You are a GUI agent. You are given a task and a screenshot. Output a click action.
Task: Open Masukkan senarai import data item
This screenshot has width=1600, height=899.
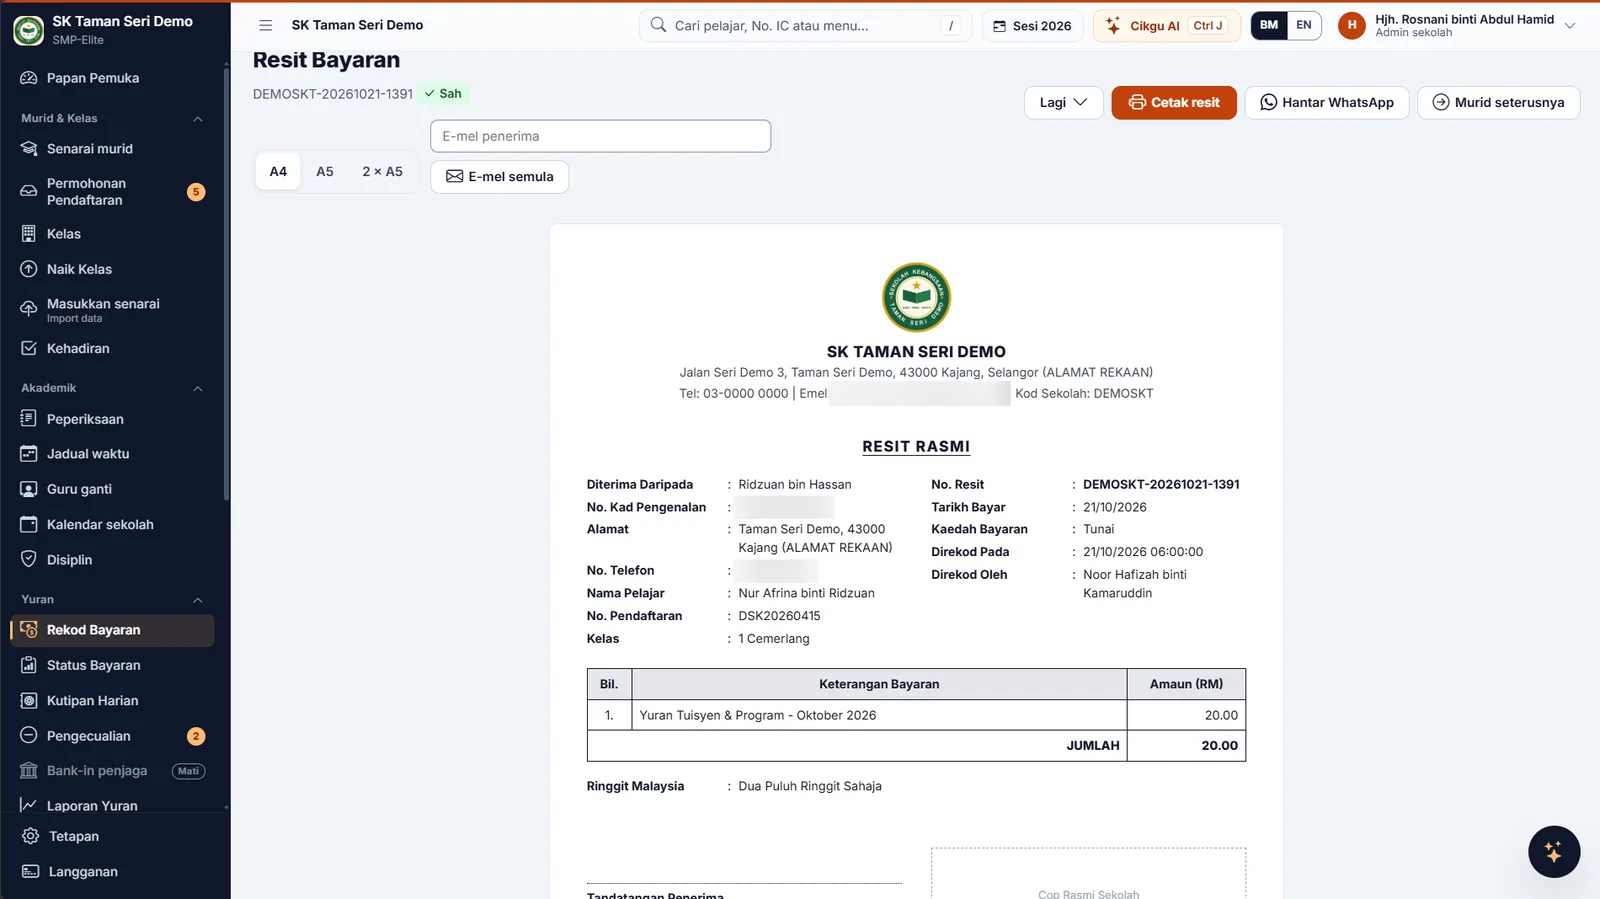(x=113, y=310)
